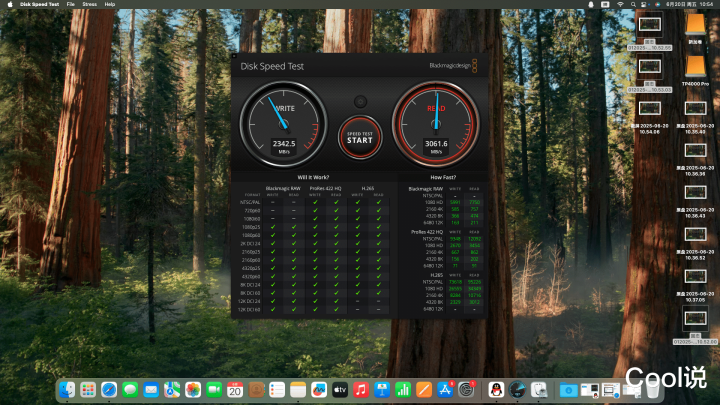Image resolution: width=720 pixels, height=405 pixels.
Task: Open Mail from the Dock
Action: point(151,390)
